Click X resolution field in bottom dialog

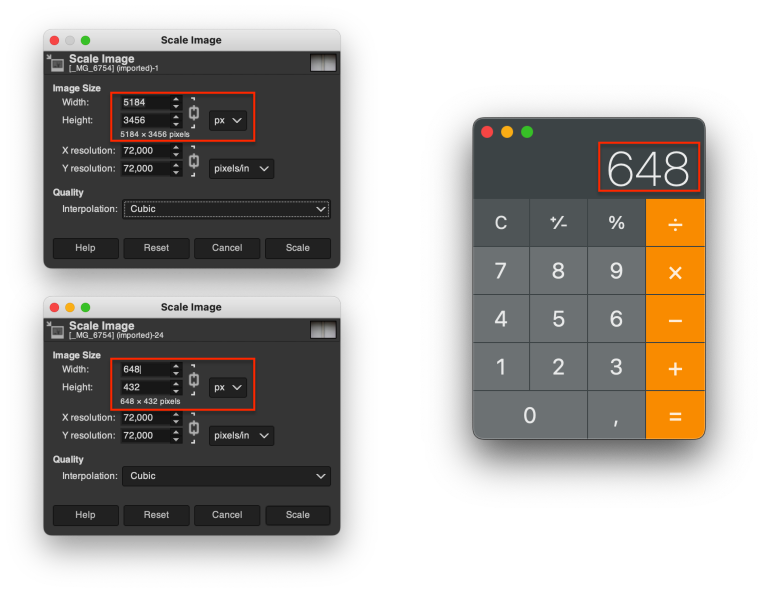point(145,418)
